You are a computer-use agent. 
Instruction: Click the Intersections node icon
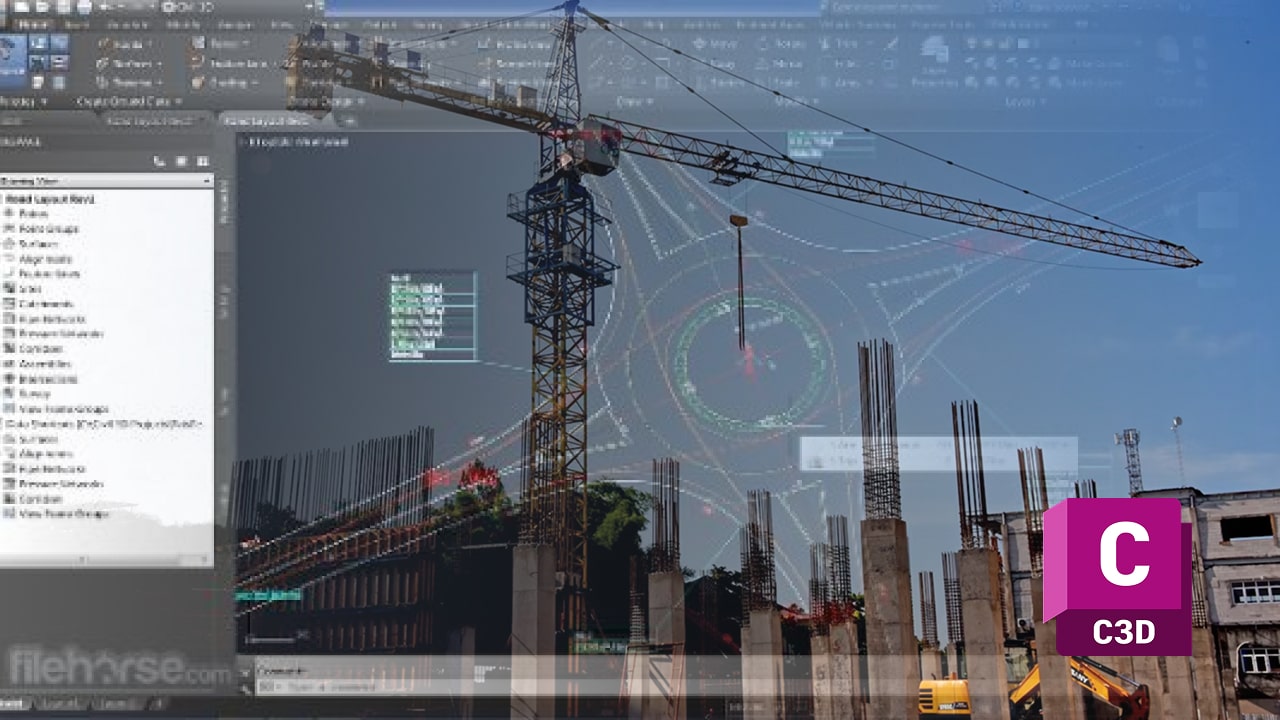[9, 379]
